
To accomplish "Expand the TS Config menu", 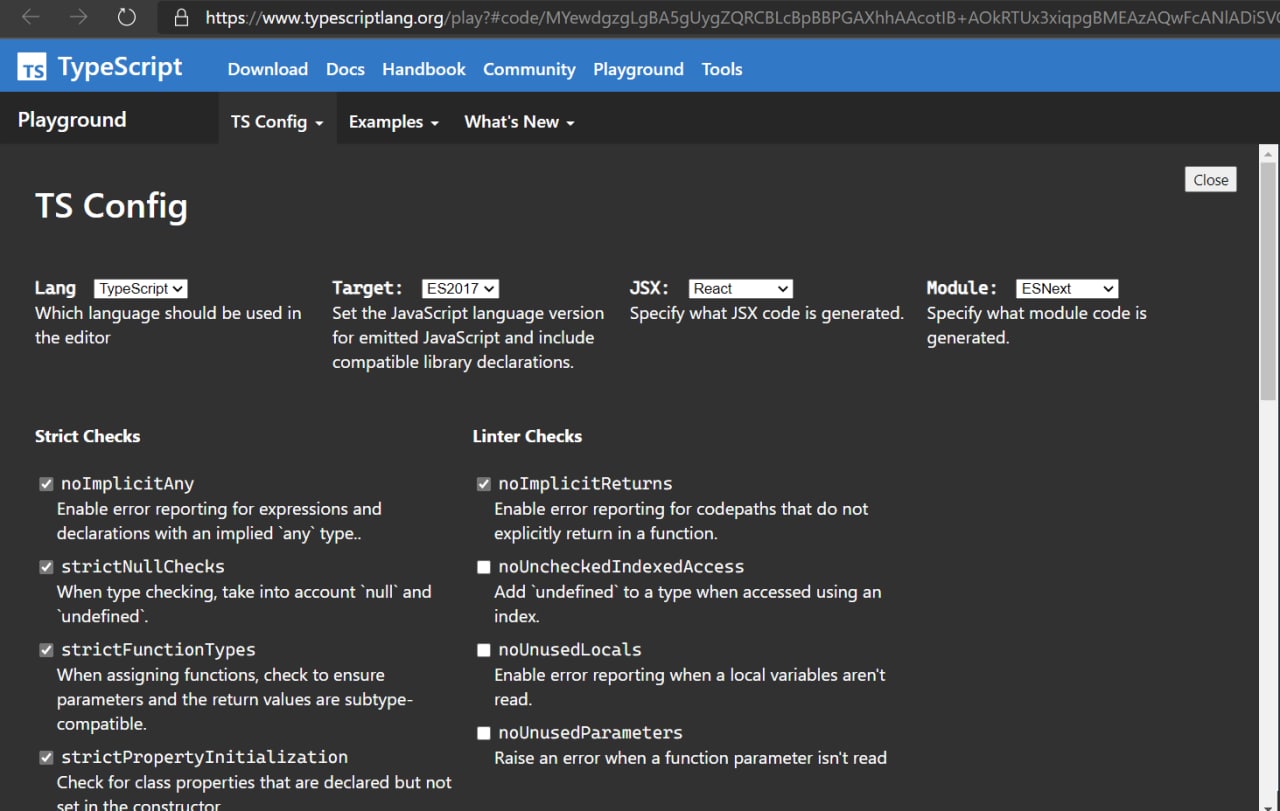I will (277, 121).
